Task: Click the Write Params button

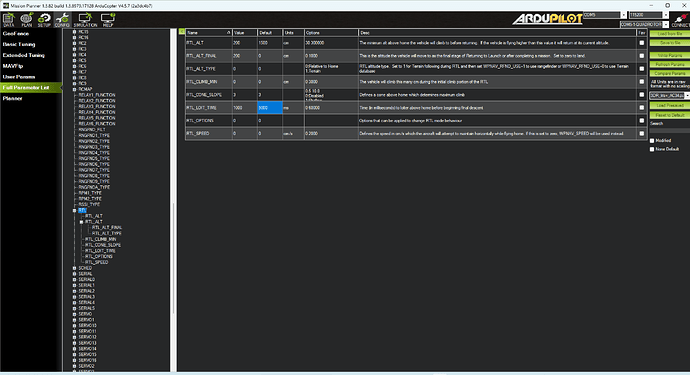Action: [670, 55]
